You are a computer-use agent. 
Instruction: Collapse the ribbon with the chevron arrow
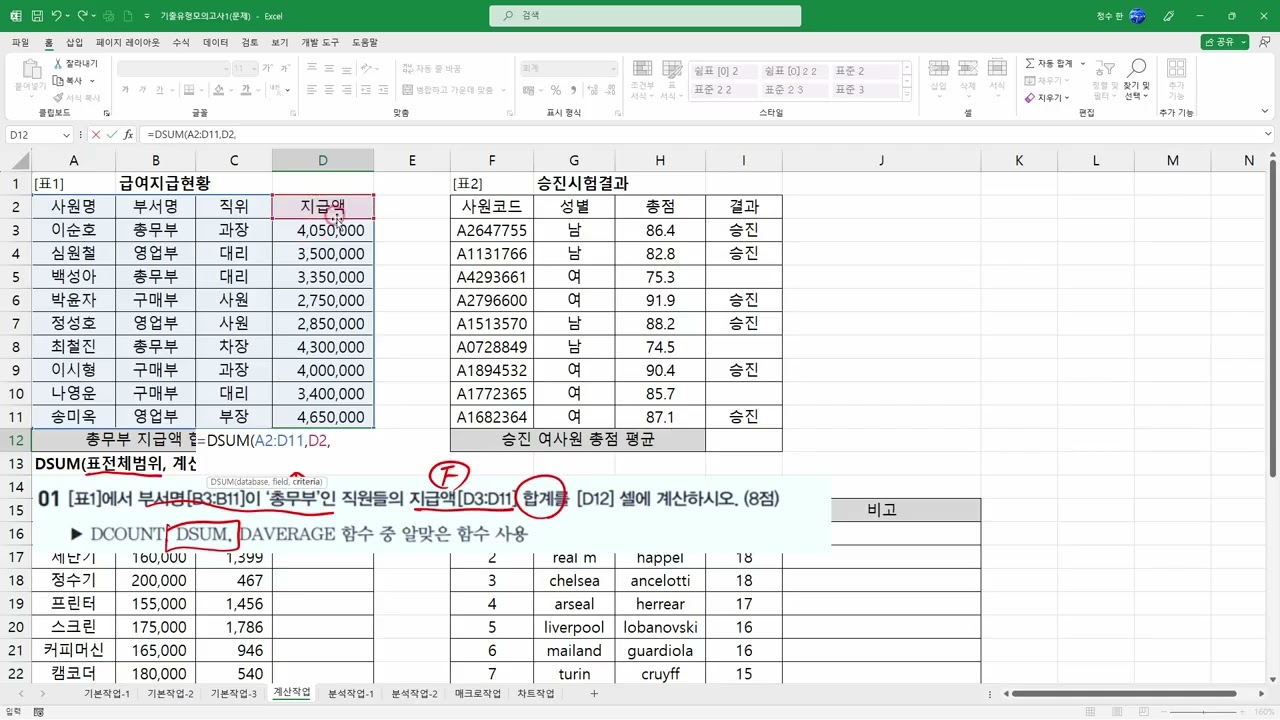tap(1266, 113)
